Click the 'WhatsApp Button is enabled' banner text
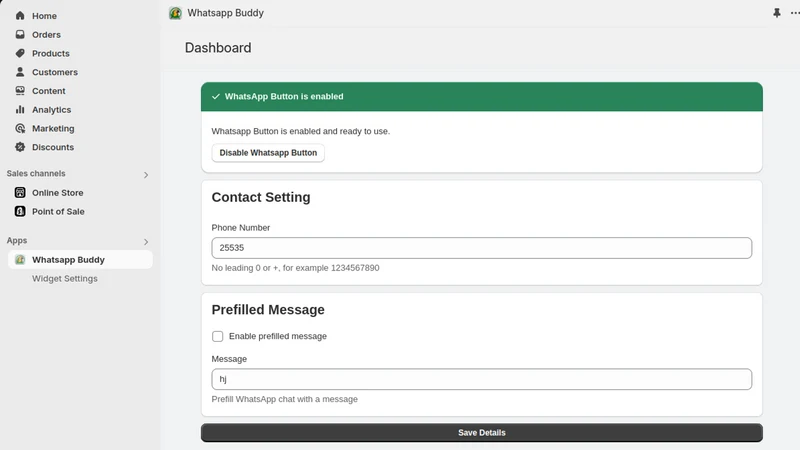This screenshot has width=800, height=450. tap(284, 96)
